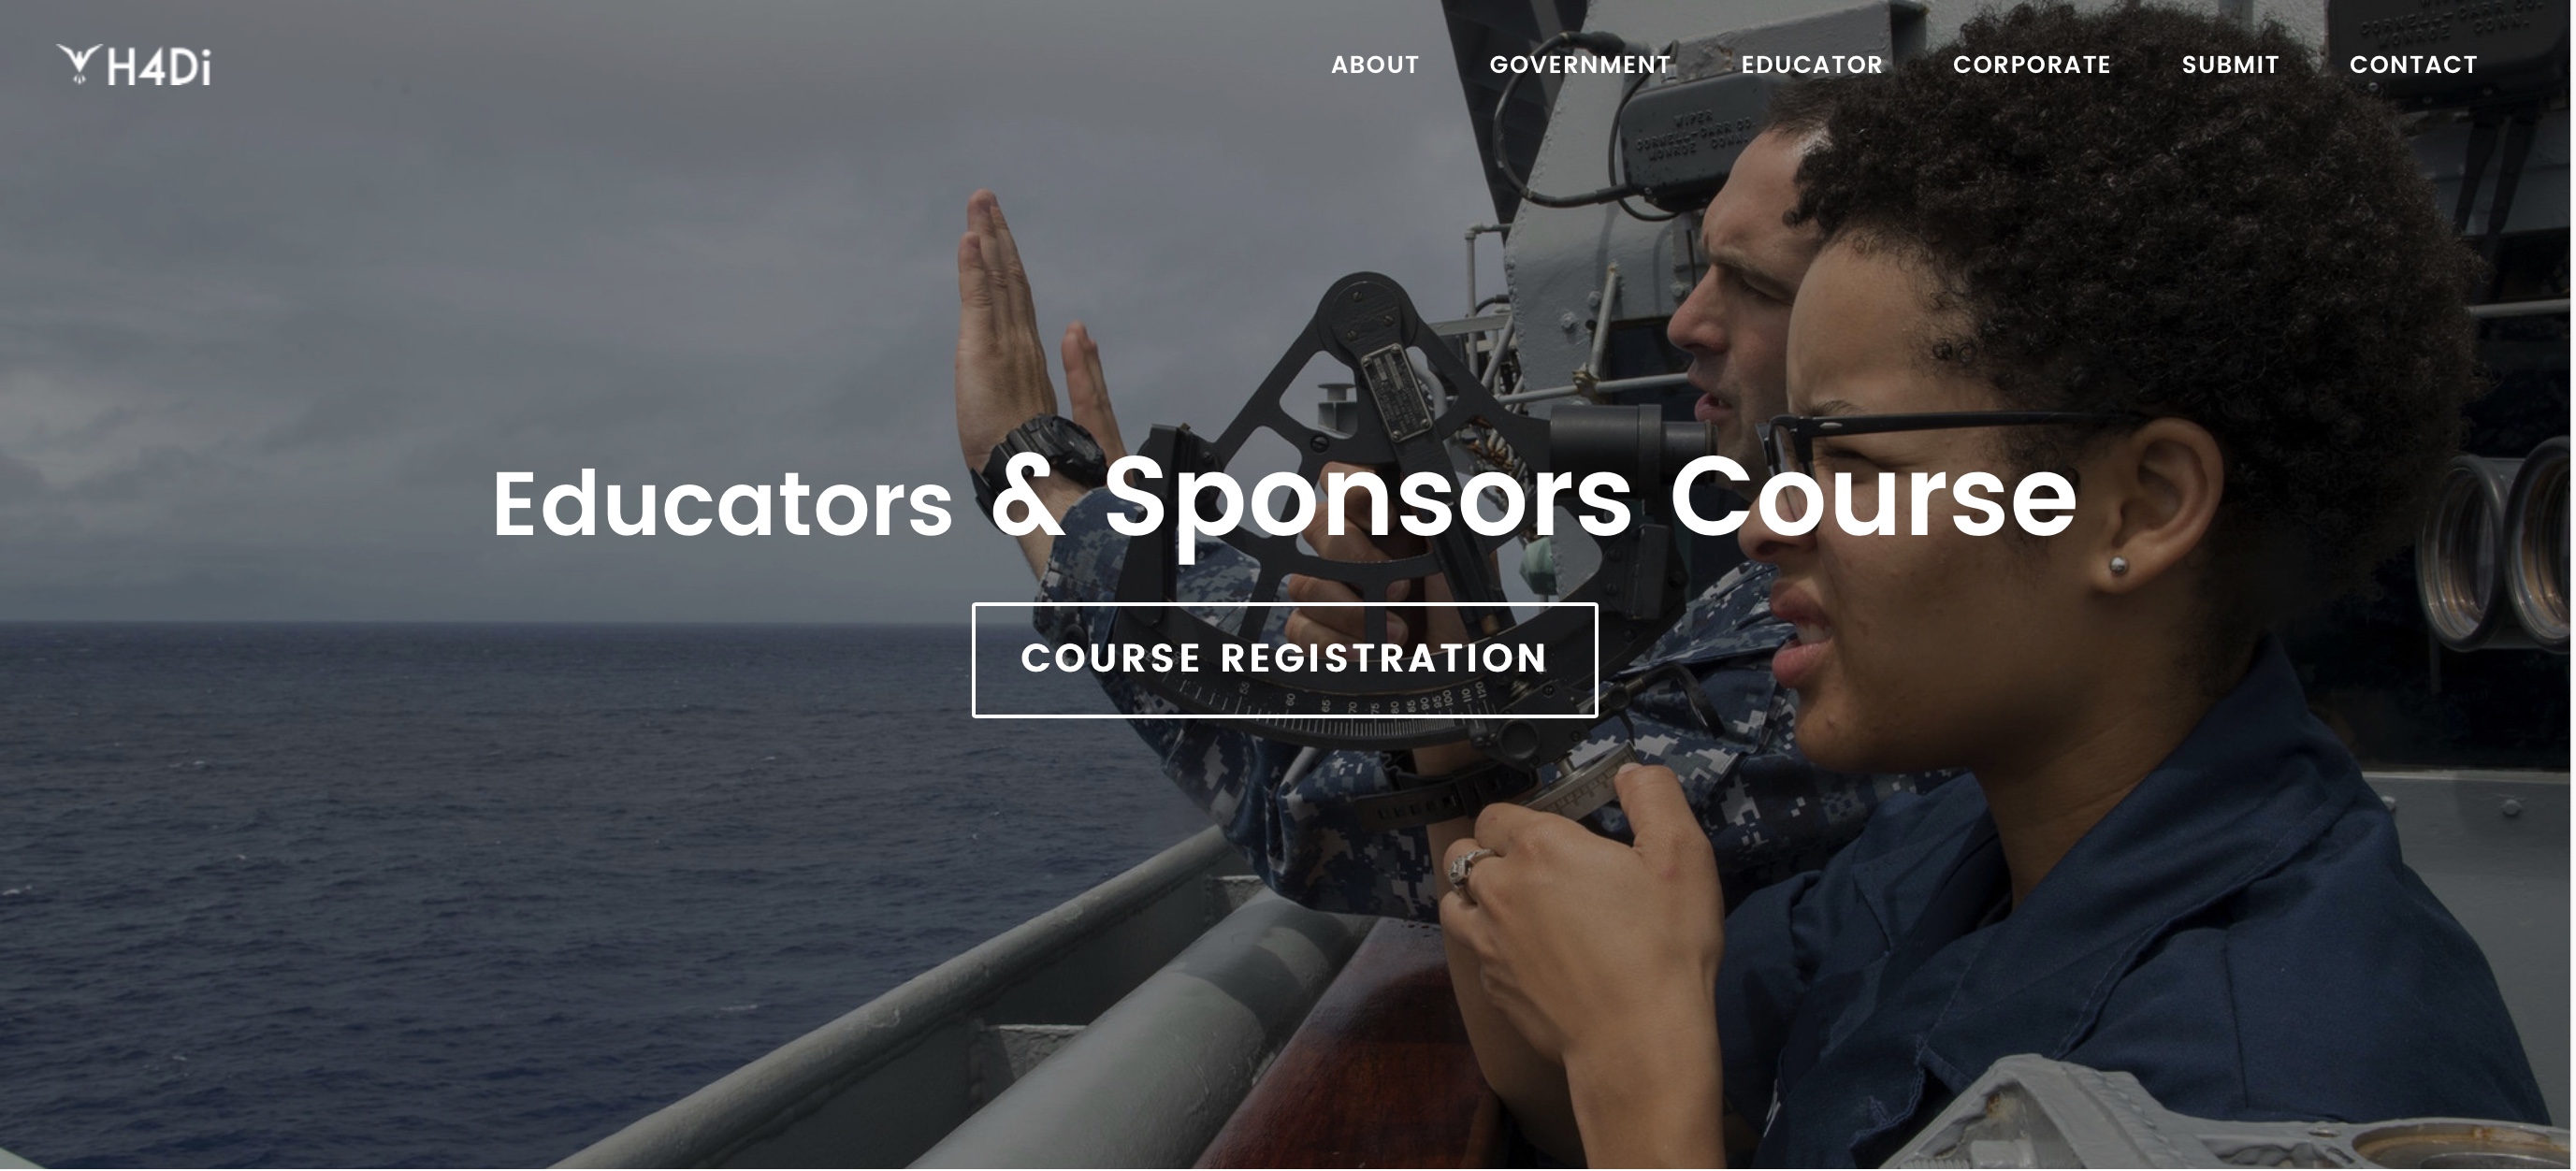The height and width of the screenshot is (1171, 2576).
Task: Go to the GOVERNMENT navigation link
Action: 1580,65
